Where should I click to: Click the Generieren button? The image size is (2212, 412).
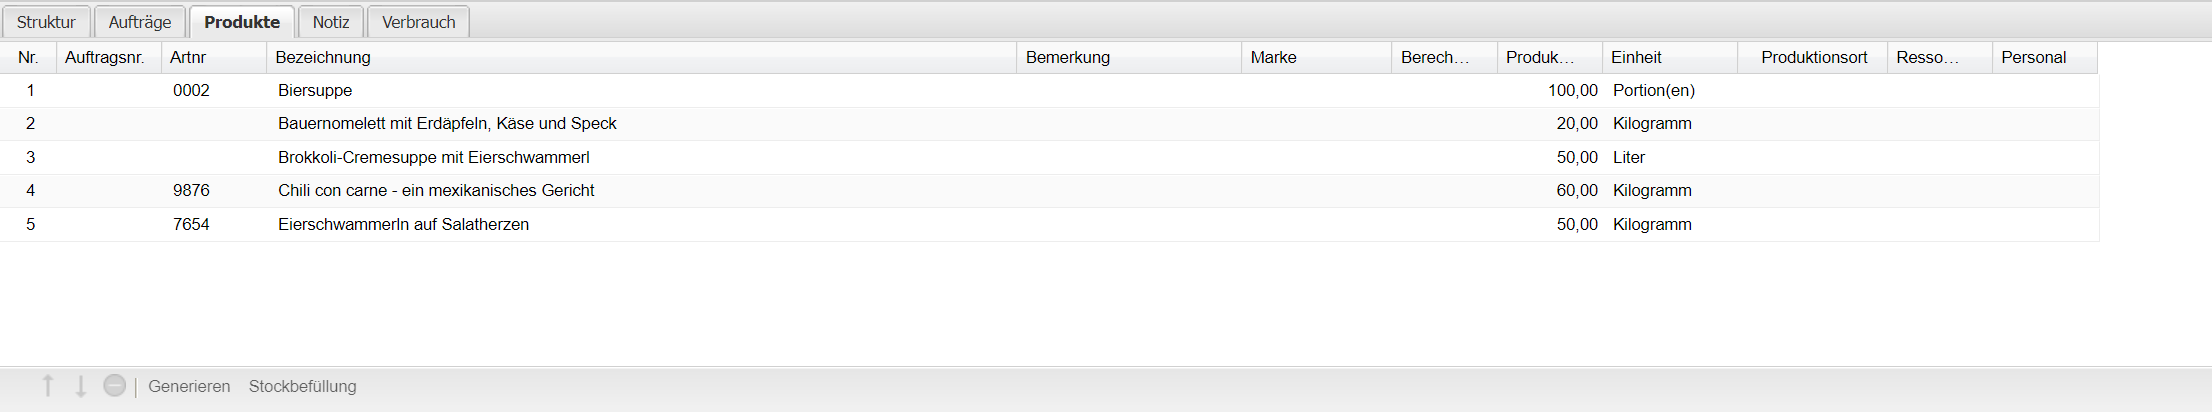[189, 386]
